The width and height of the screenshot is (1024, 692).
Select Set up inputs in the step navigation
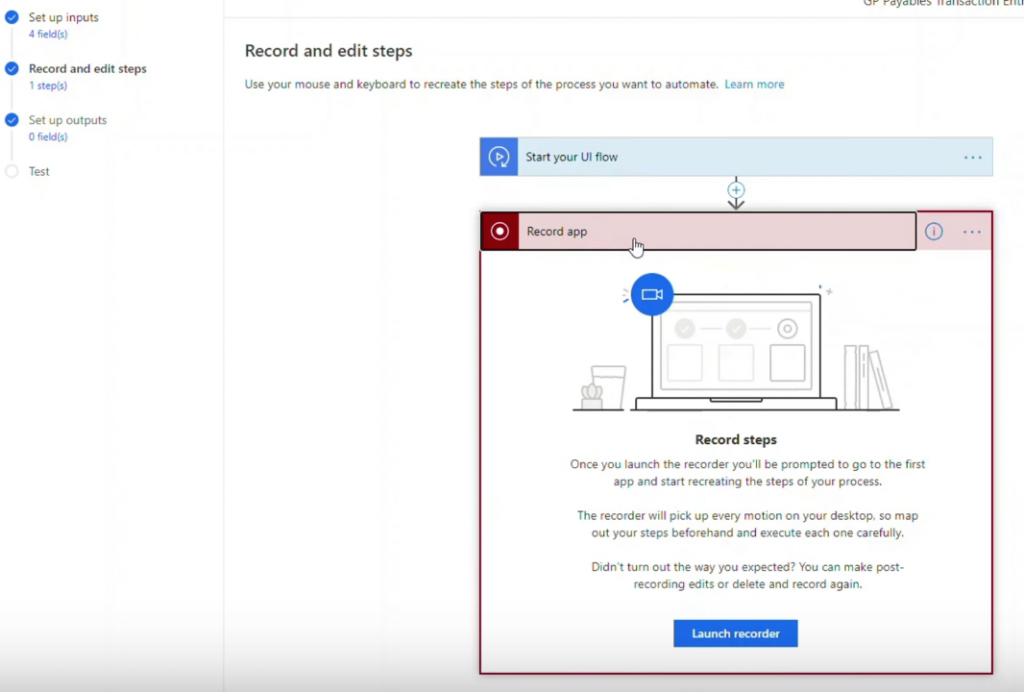point(62,17)
